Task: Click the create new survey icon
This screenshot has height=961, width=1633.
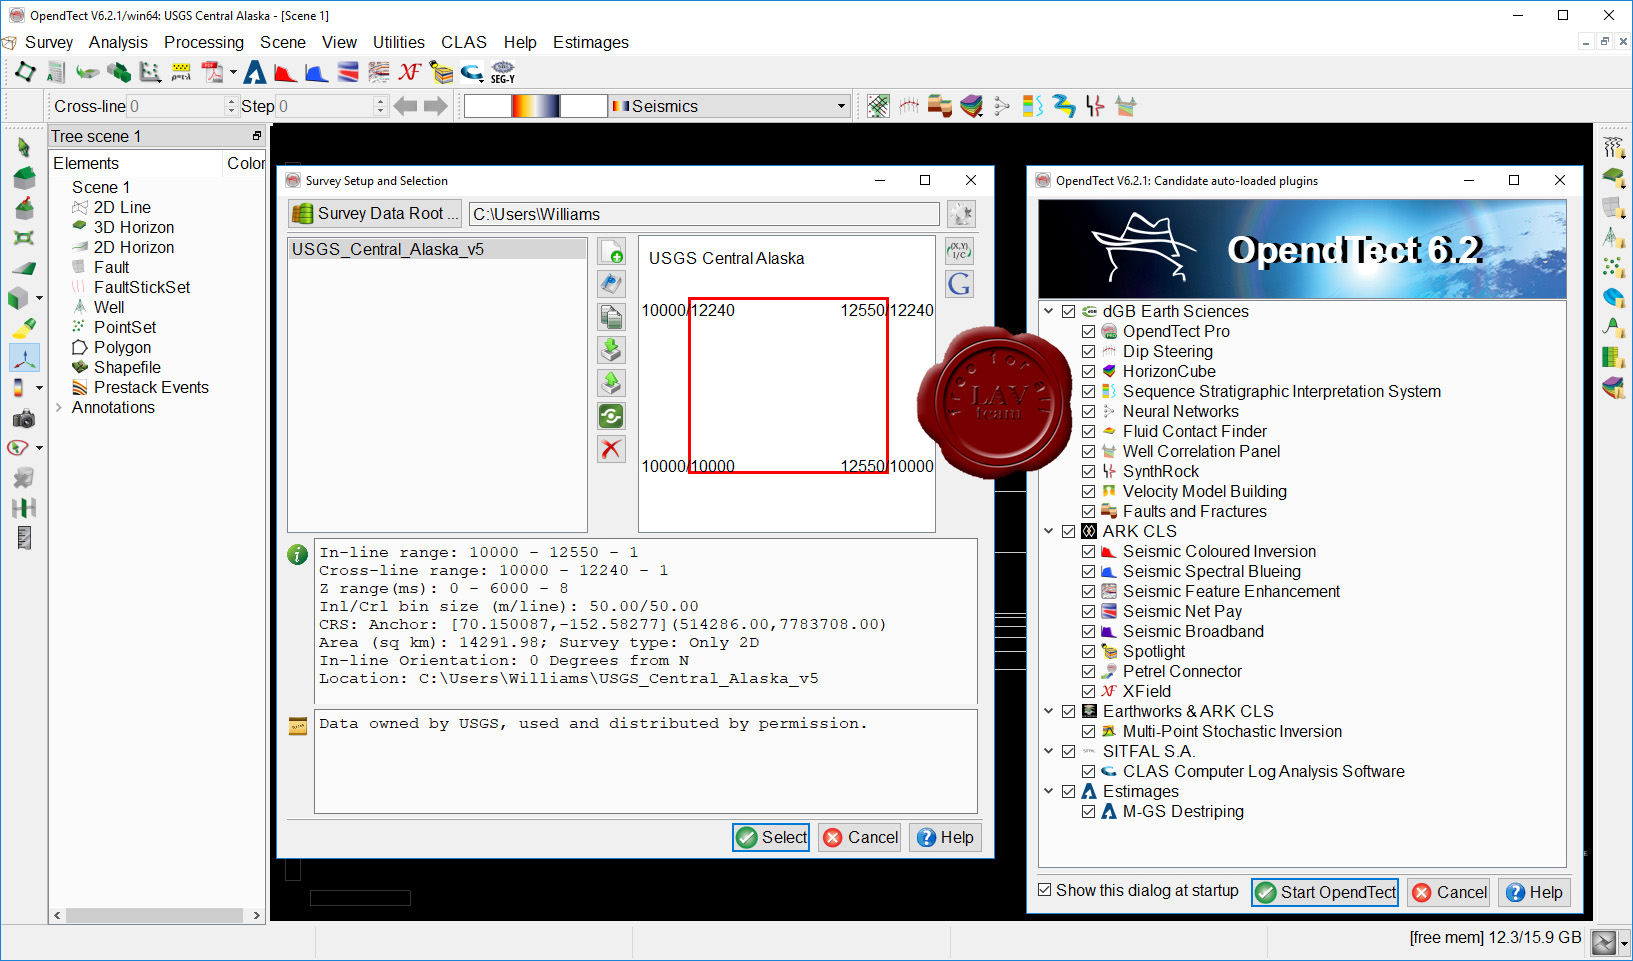Action: 612,251
